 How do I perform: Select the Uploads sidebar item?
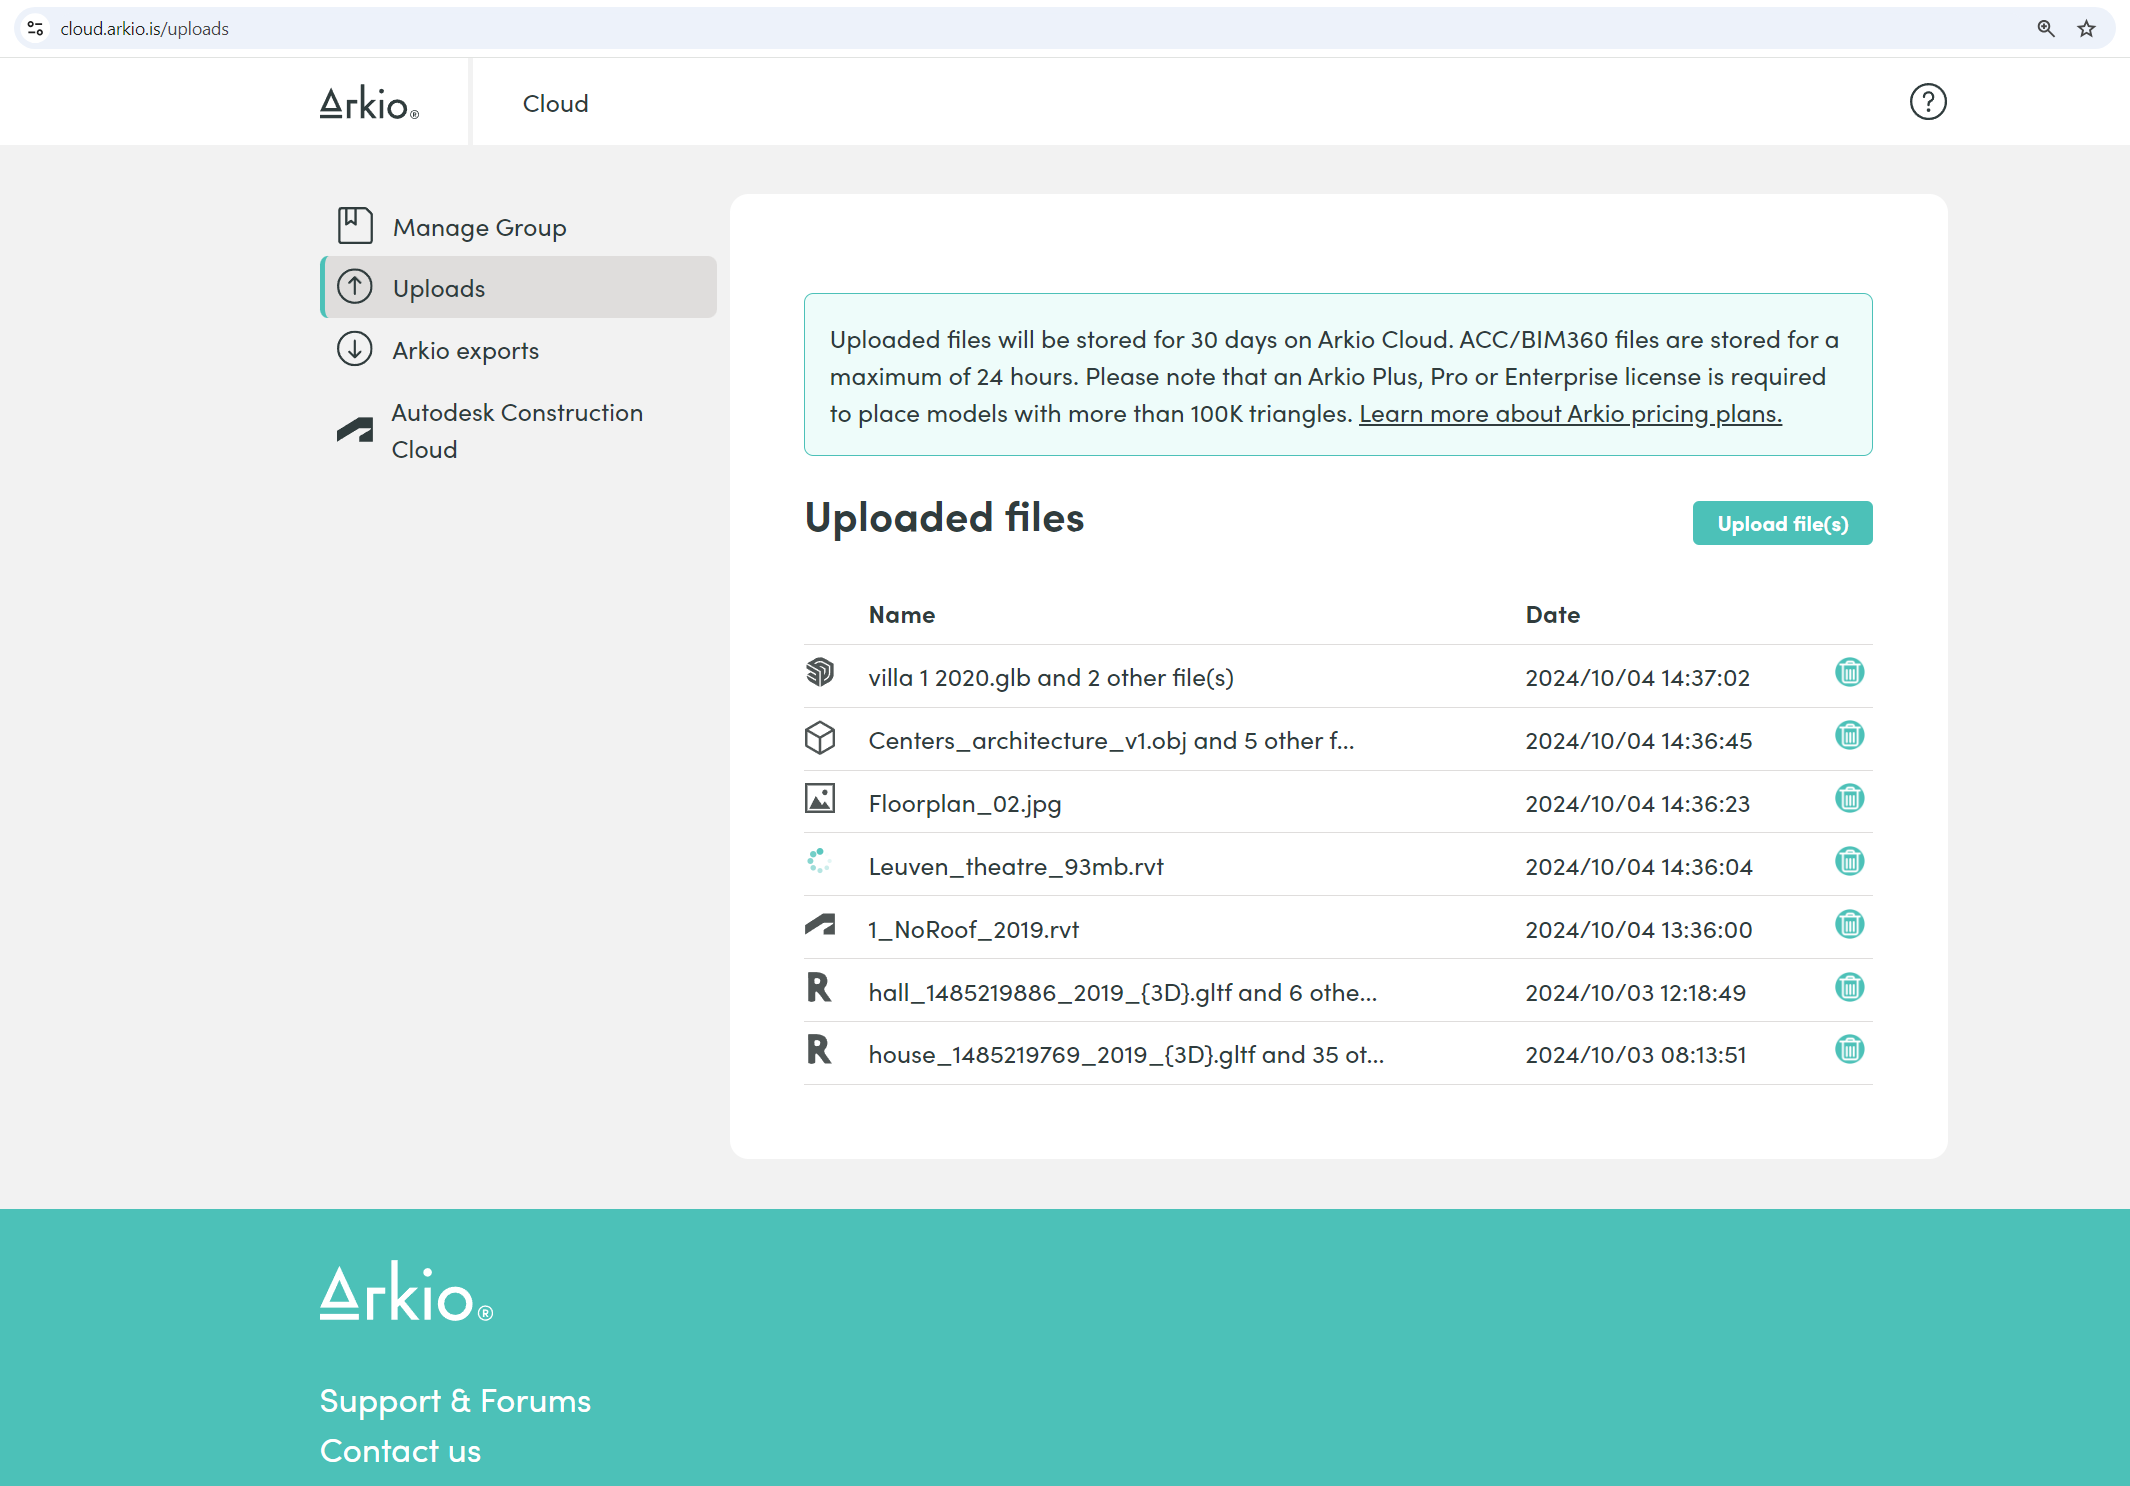518,288
